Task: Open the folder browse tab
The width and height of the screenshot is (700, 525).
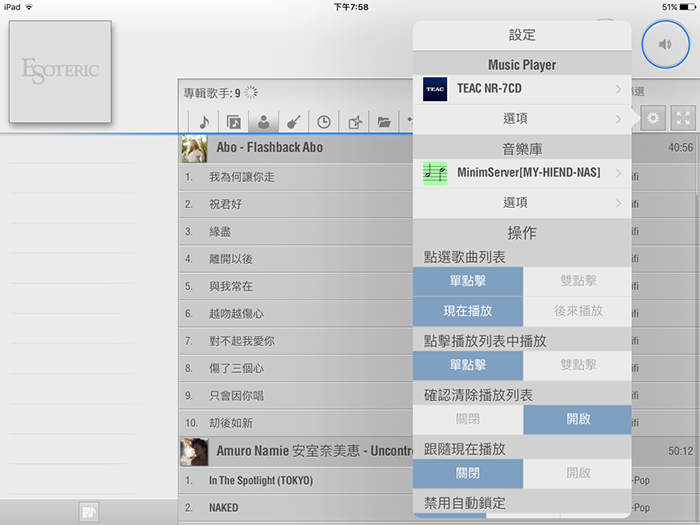Action: (x=384, y=121)
